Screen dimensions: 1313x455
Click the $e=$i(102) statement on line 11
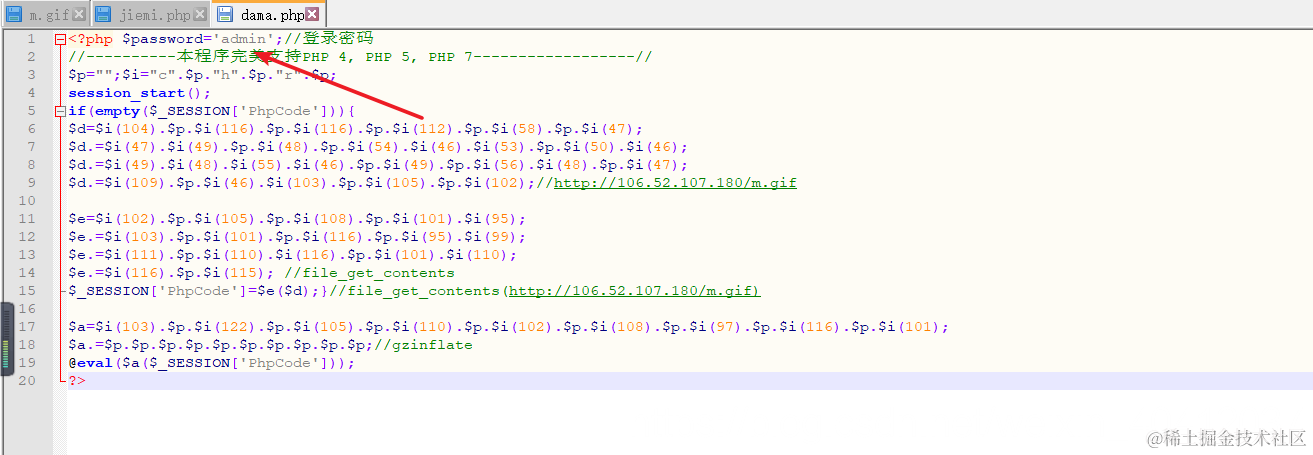point(297,219)
